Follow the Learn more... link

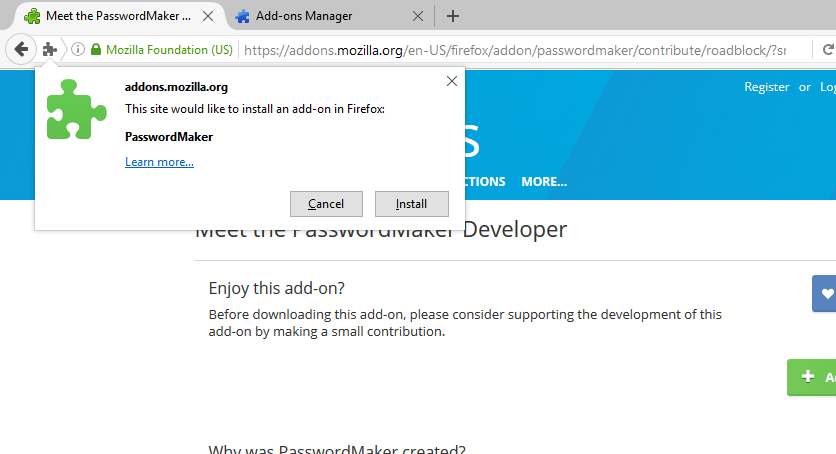click(x=159, y=162)
